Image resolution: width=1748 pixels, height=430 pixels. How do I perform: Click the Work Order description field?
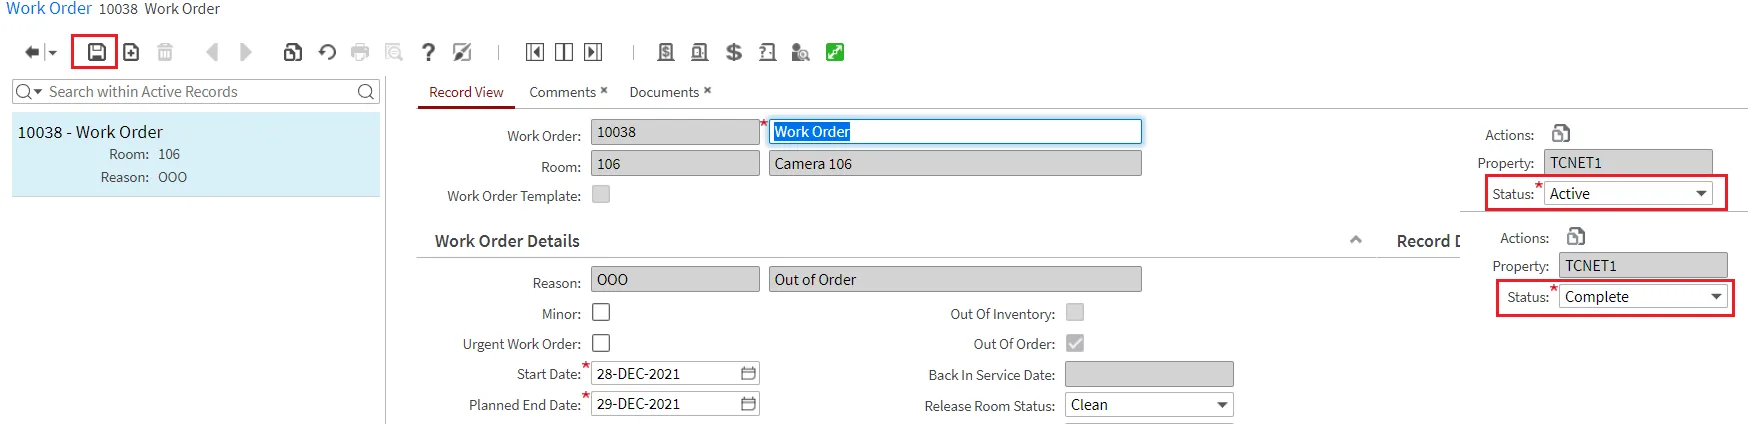click(x=955, y=131)
